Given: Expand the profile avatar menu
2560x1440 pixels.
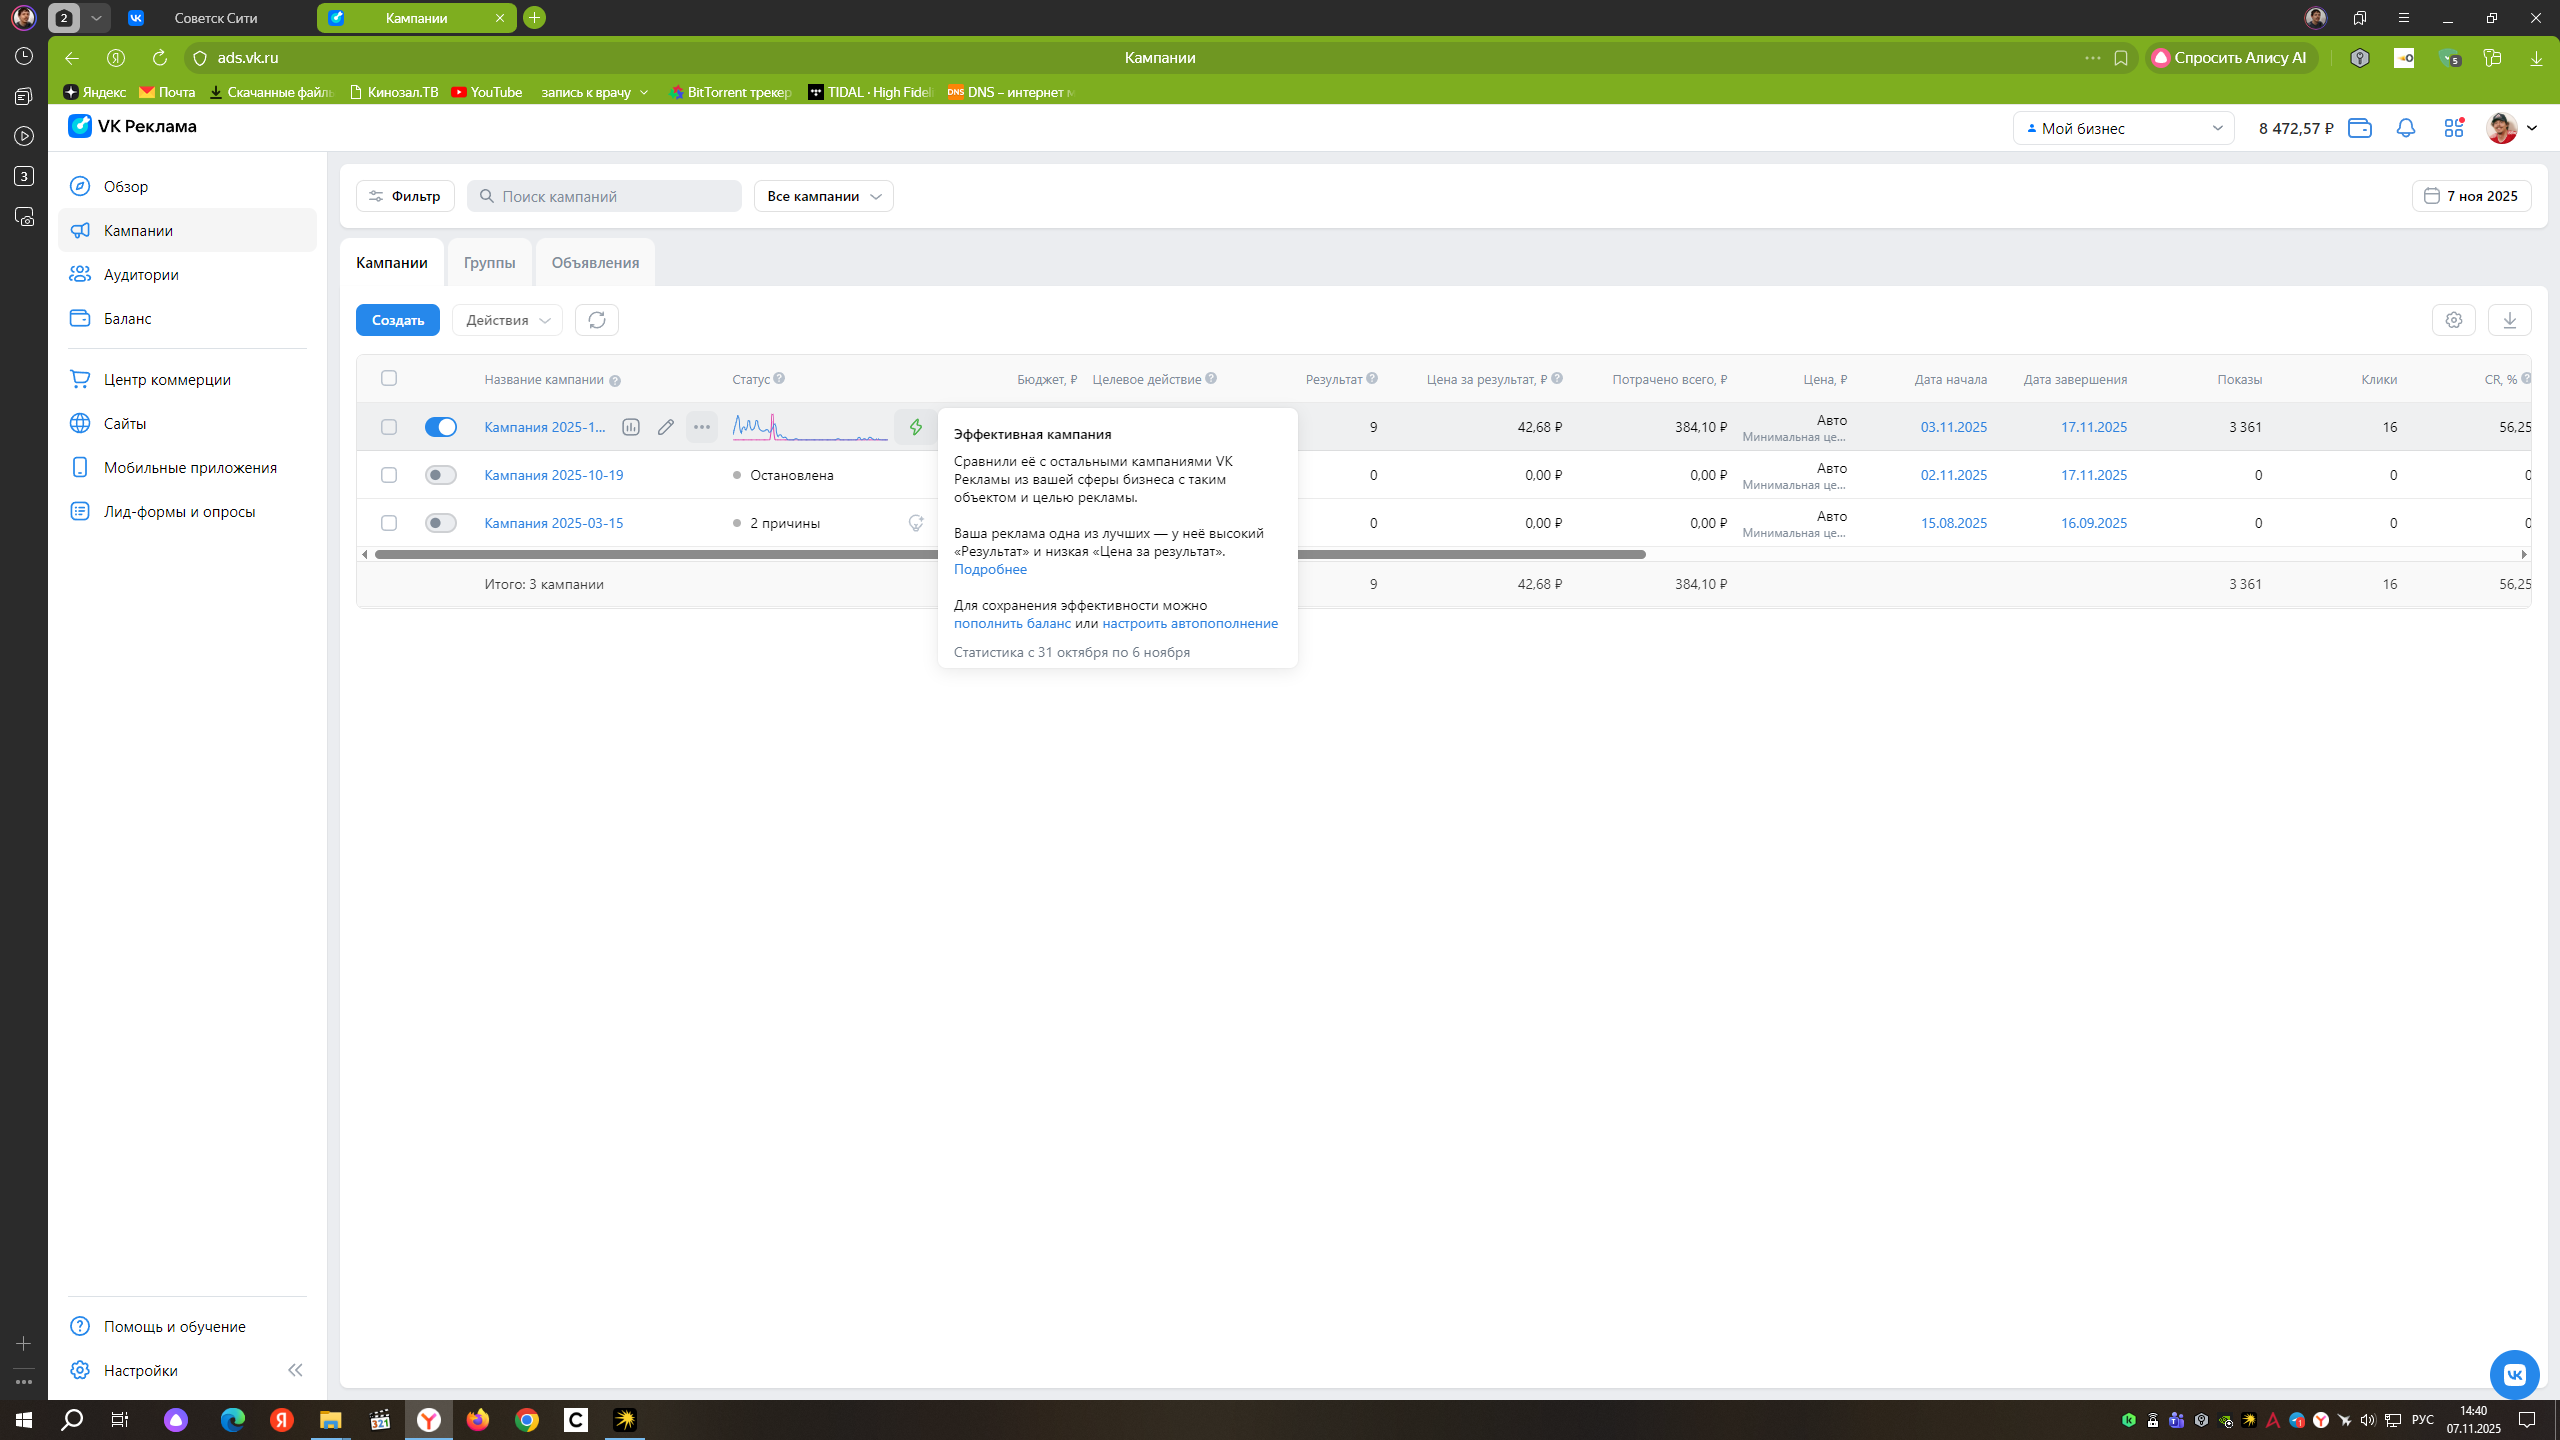Looking at the screenshot, I should (x=2511, y=128).
